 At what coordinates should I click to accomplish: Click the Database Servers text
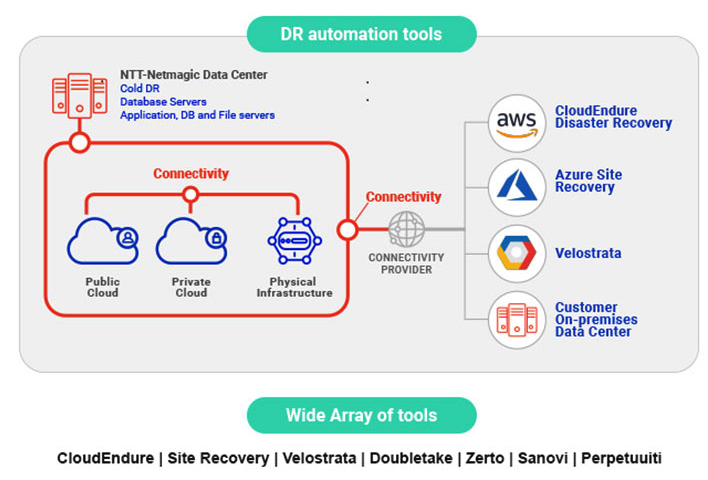(x=163, y=102)
